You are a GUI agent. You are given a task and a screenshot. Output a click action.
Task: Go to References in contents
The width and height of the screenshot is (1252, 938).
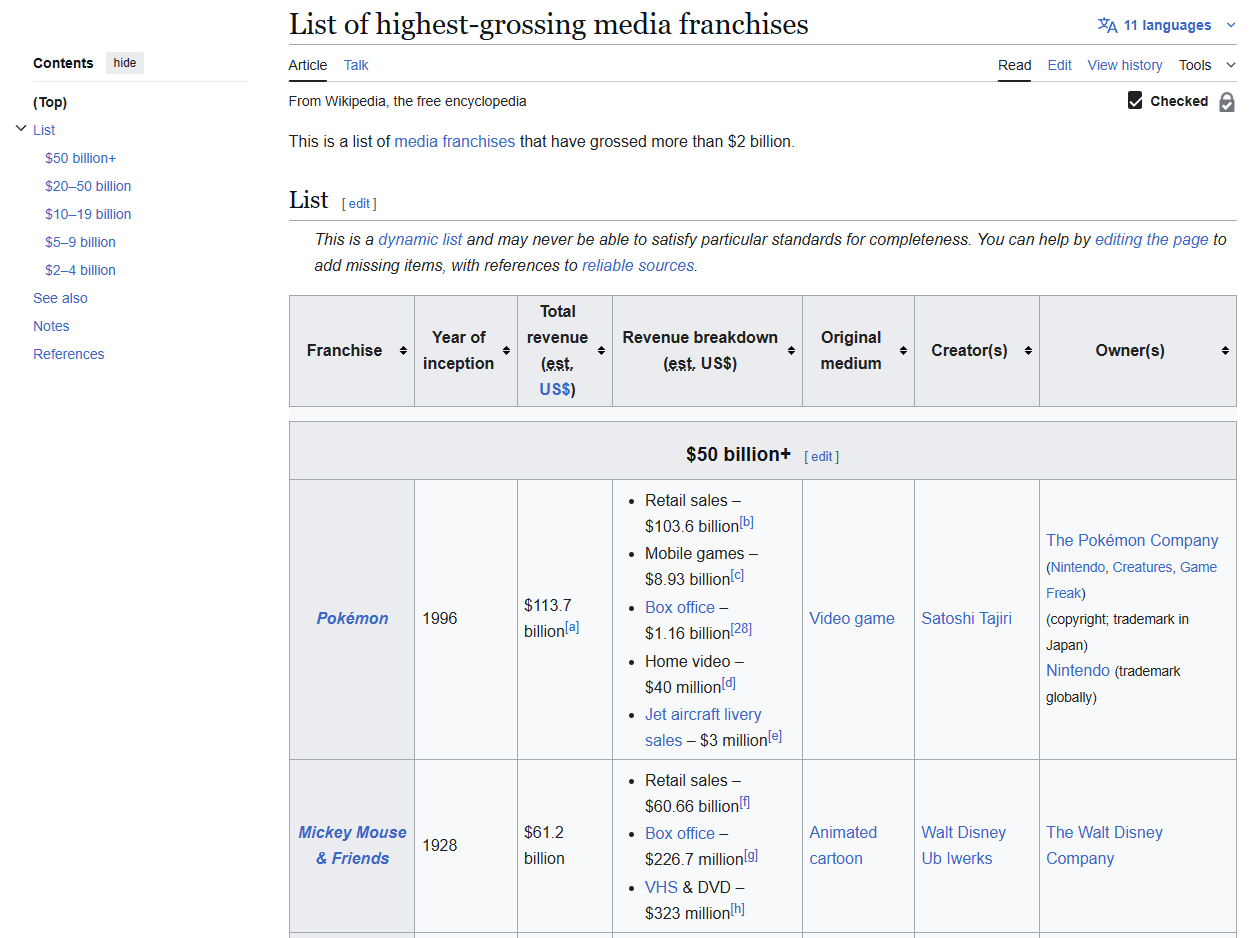pyautogui.click(x=68, y=354)
